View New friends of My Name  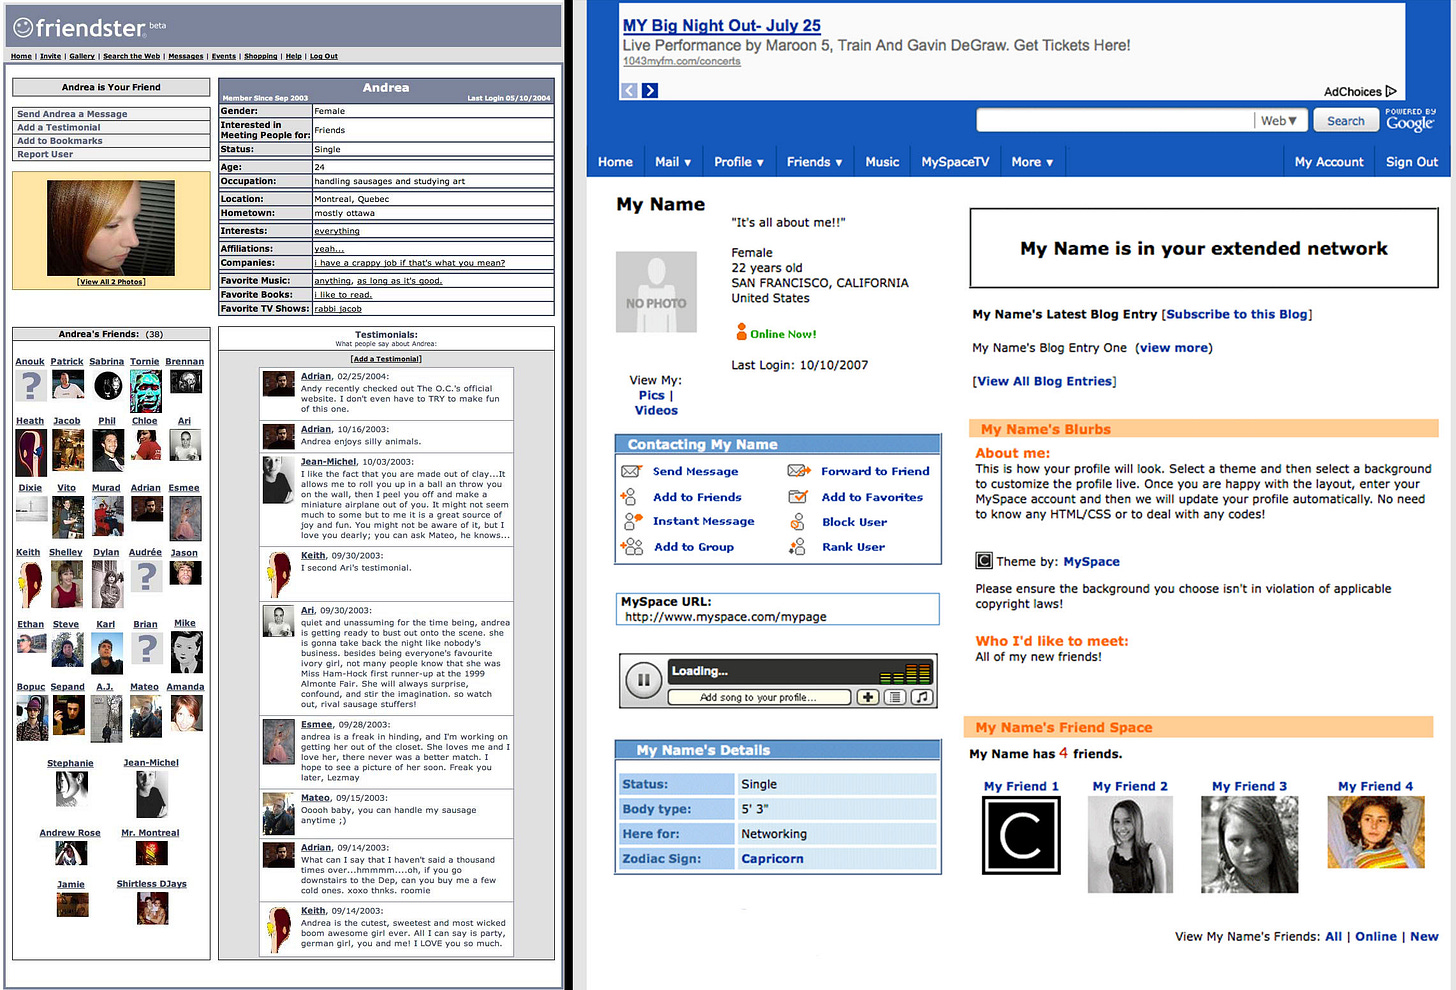1424,936
